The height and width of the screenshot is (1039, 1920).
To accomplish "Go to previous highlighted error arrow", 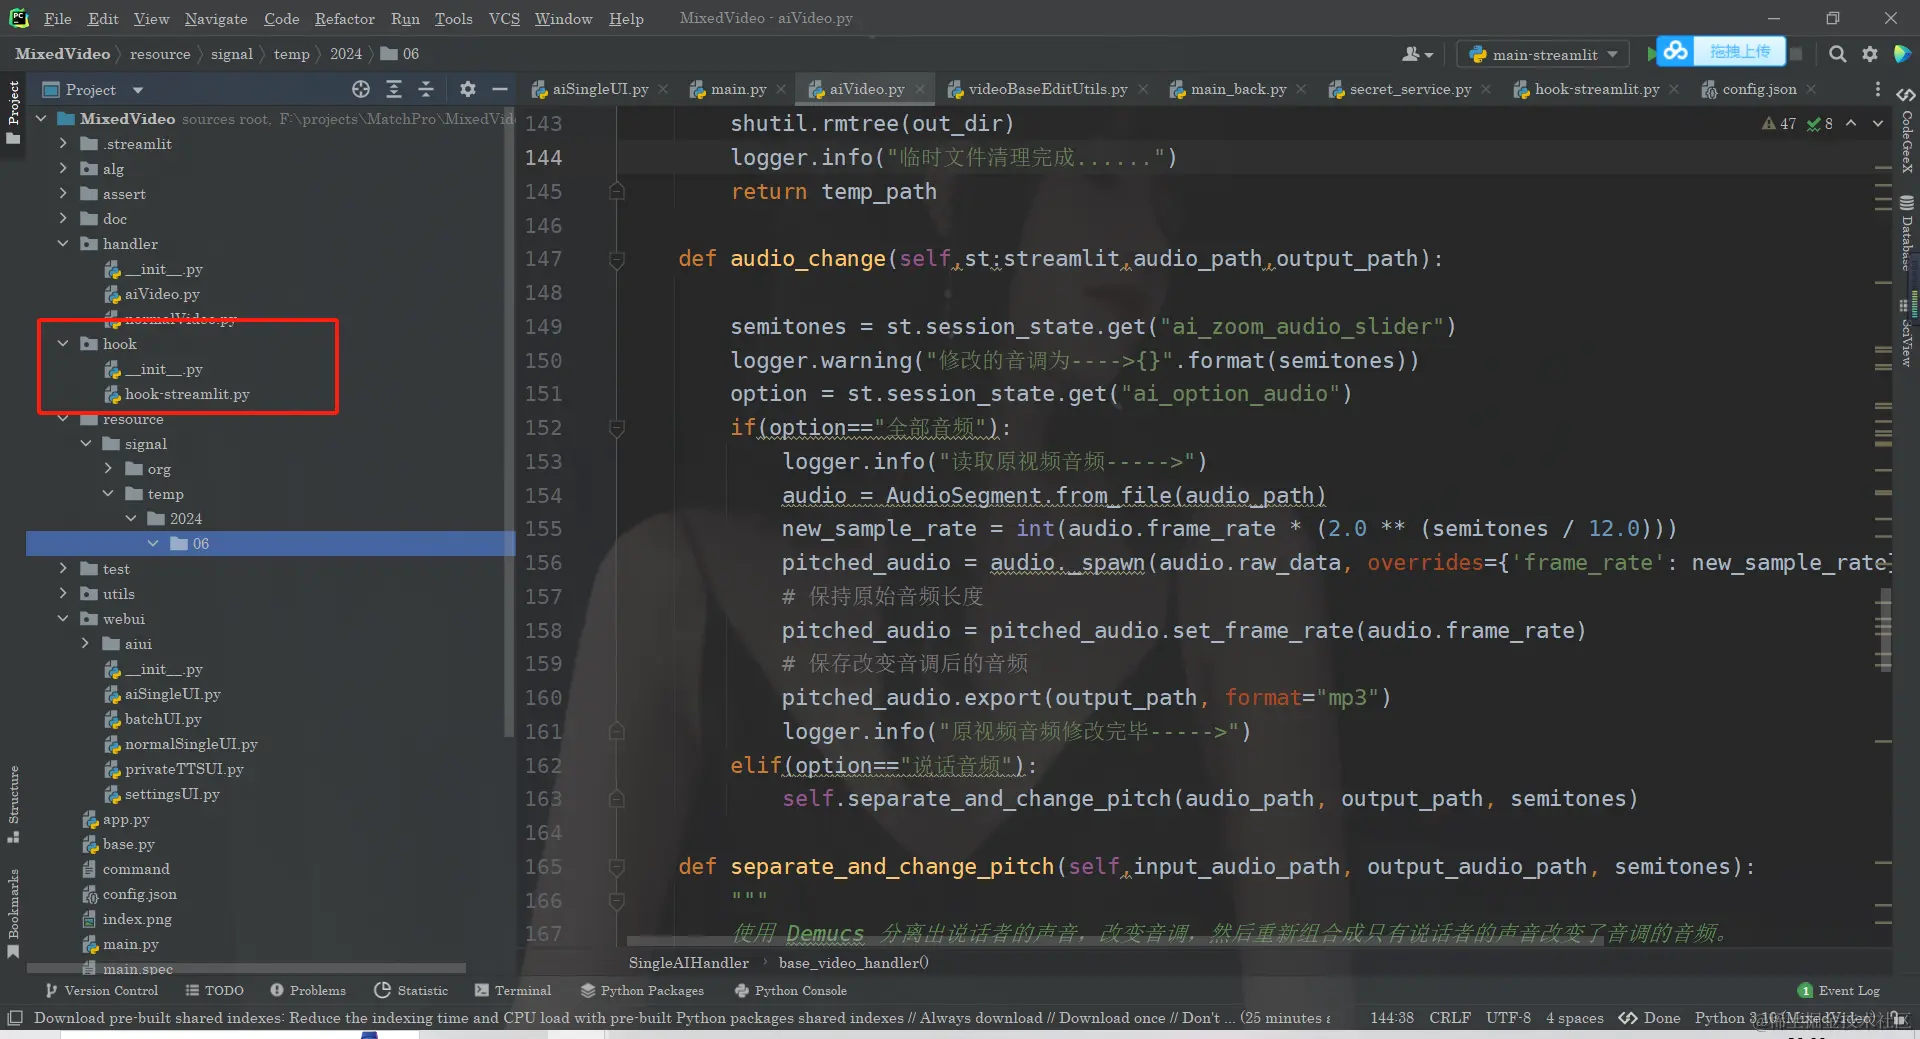I will (1851, 123).
